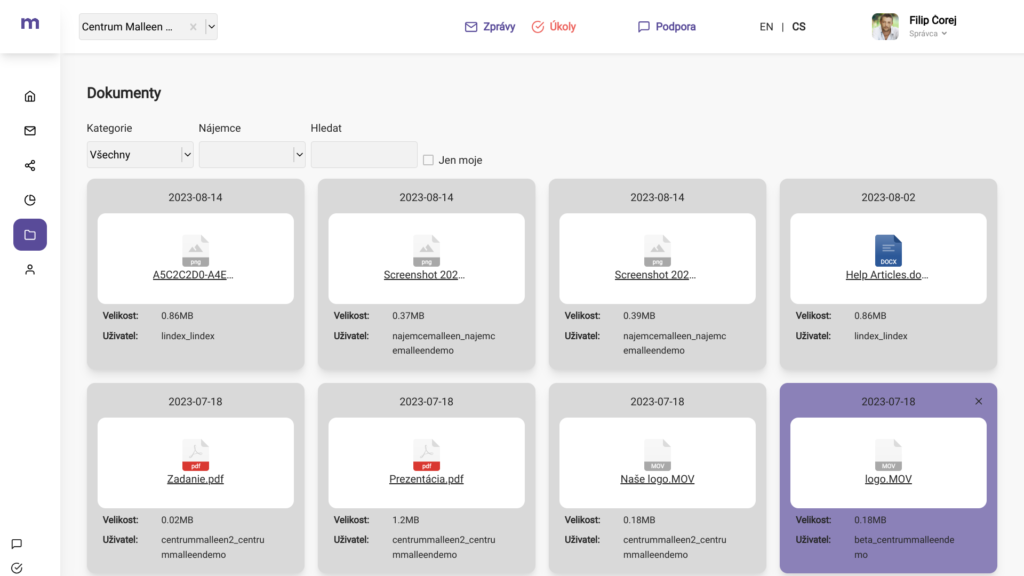The image size is (1024, 576).
Task: Click the chat bubble icon at bottom left
Action: point(17,544)
